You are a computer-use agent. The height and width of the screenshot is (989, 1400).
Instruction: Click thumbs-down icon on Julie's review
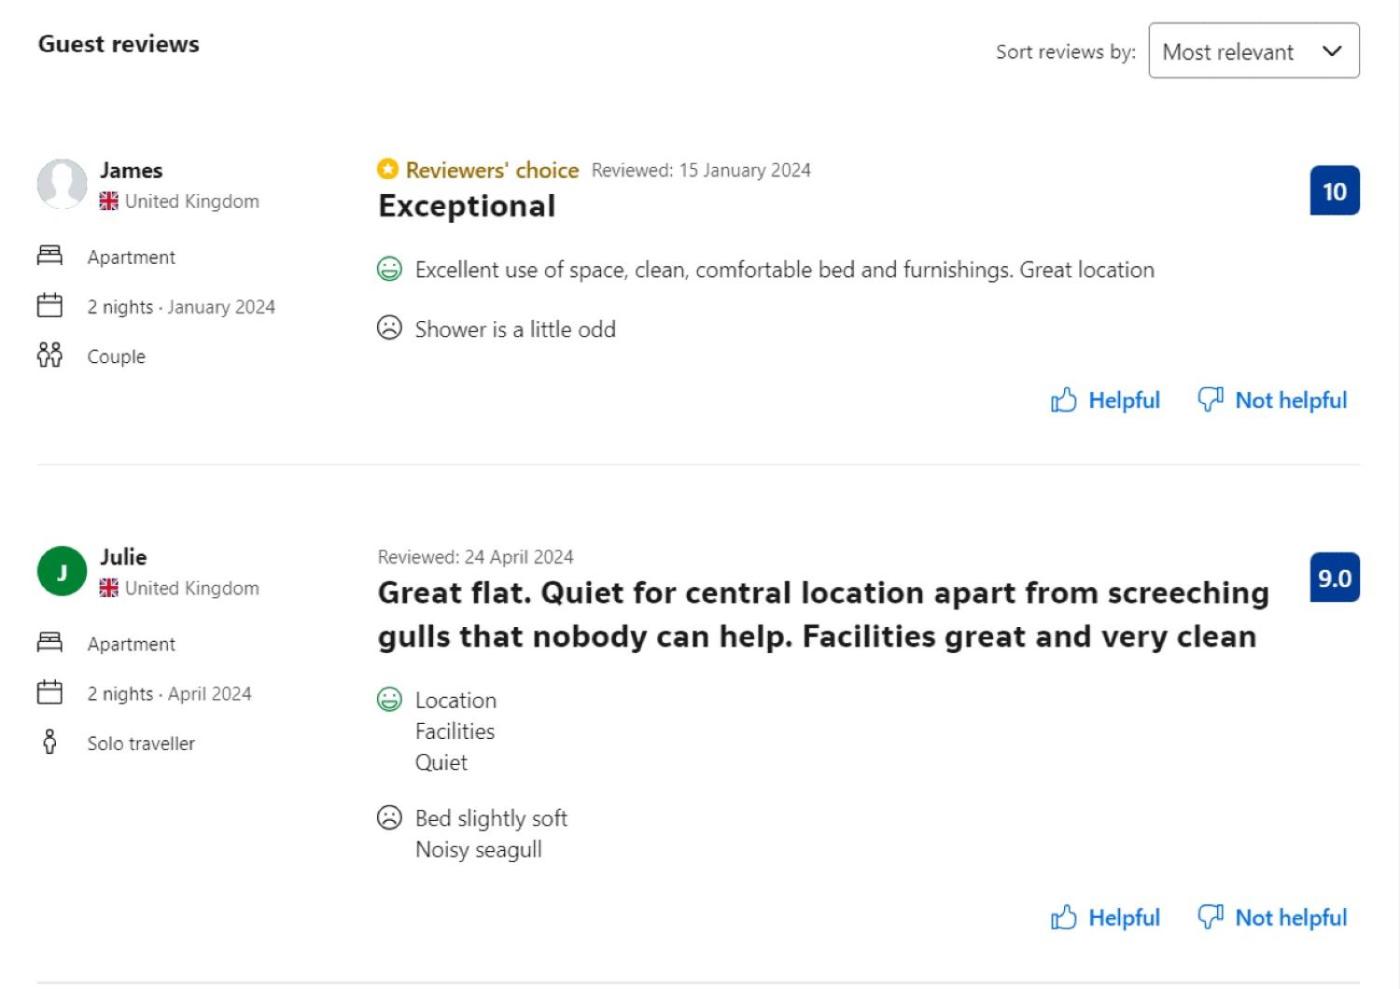point(1210,916)
